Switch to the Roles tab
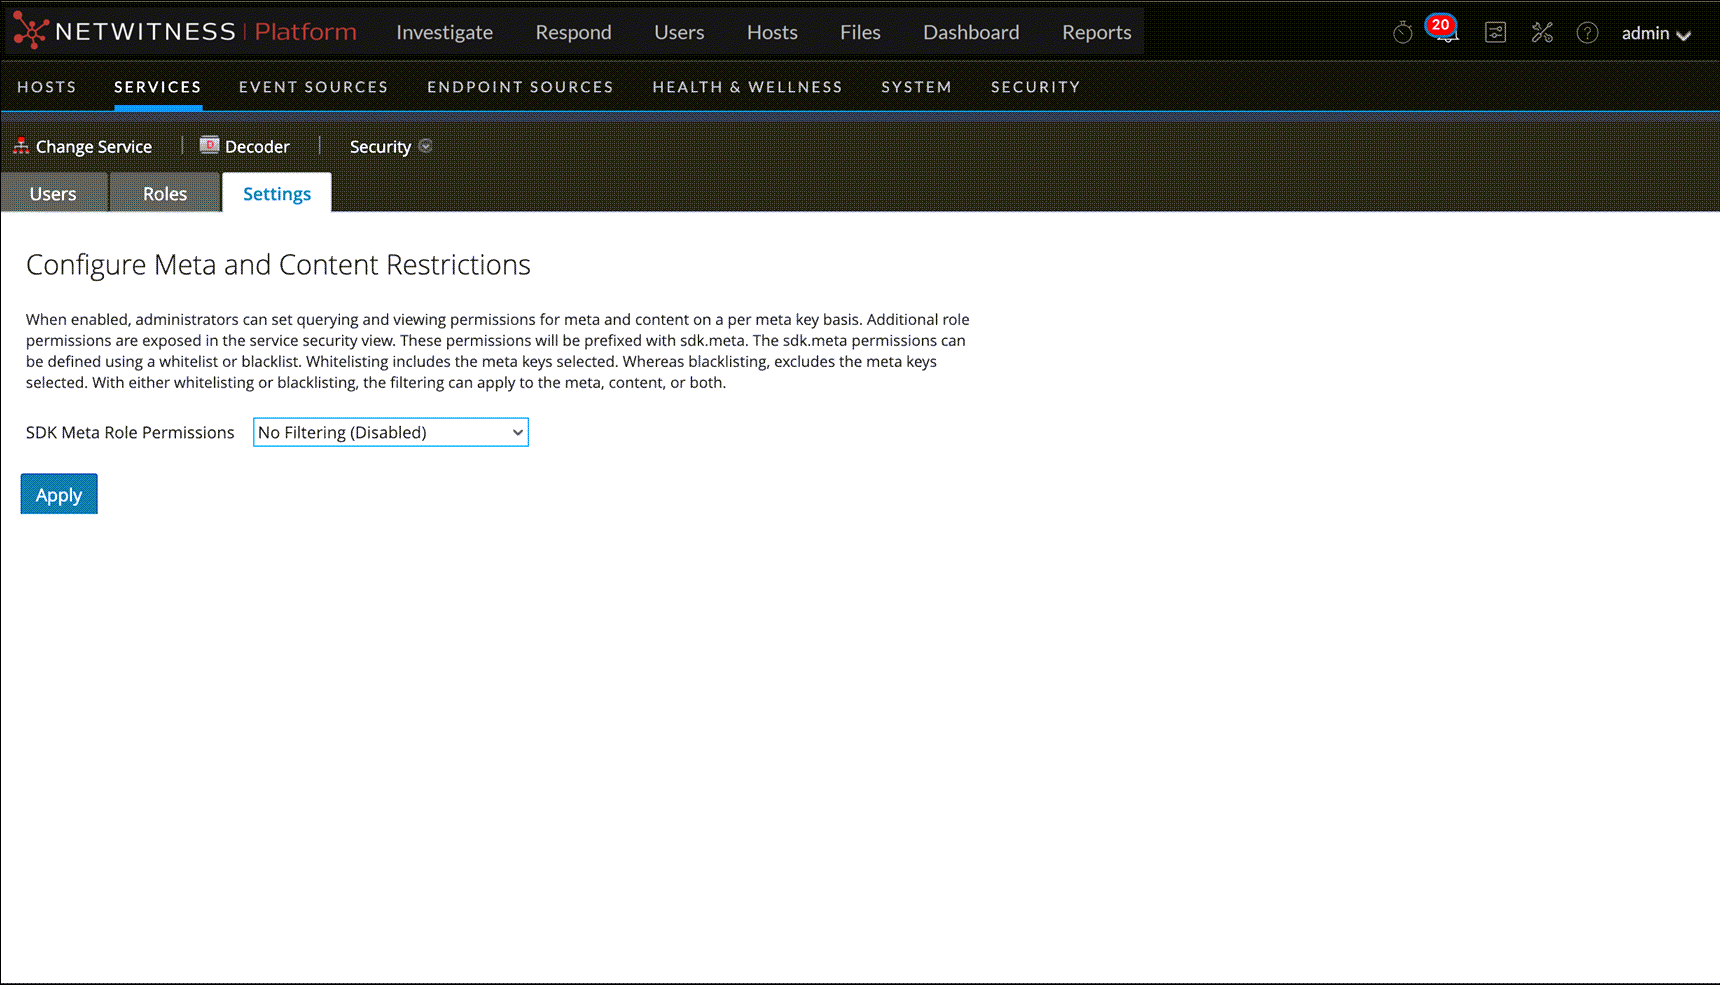1720x985 pixels. (164, 193)
